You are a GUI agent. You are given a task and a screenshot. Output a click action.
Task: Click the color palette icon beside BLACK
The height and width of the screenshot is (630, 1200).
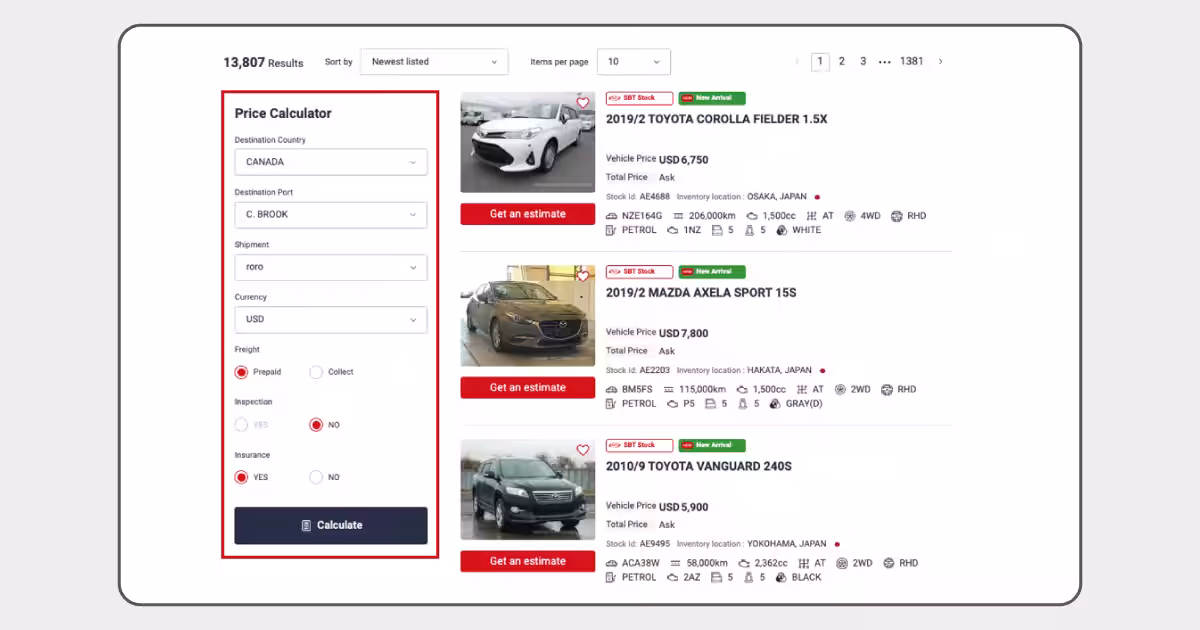(x=781, y=577)
